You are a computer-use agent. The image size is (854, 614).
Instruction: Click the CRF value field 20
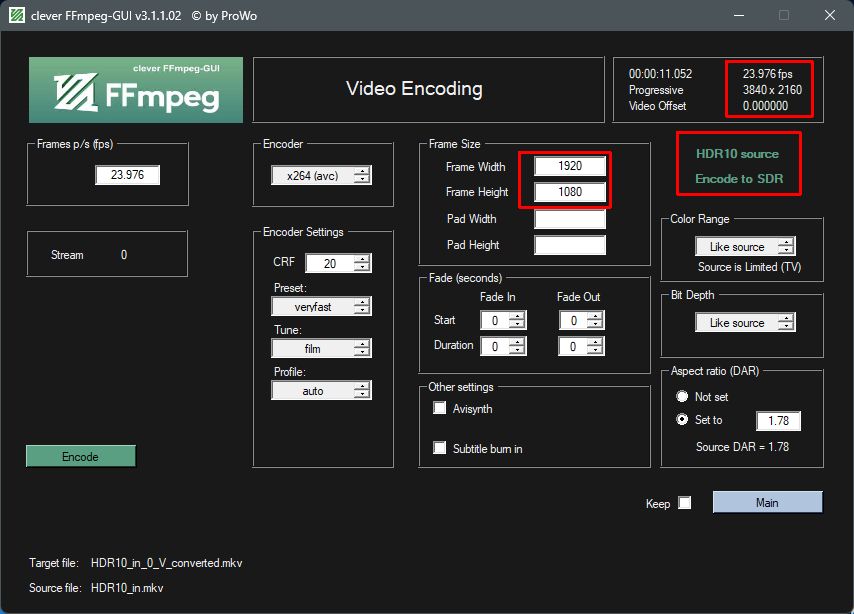pos(330,263)
